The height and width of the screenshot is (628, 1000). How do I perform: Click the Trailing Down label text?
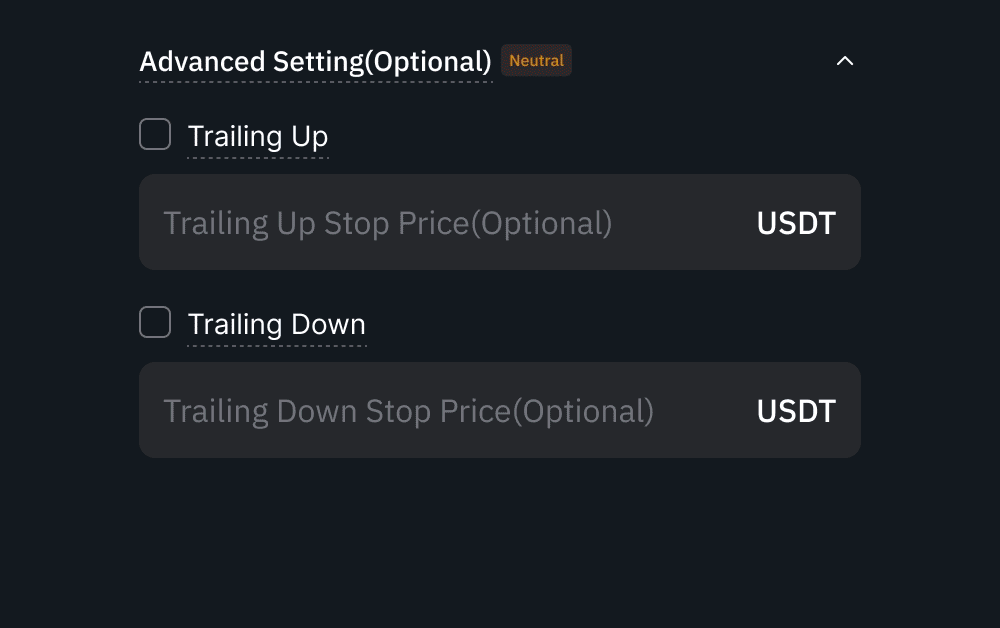pos(277,324)
